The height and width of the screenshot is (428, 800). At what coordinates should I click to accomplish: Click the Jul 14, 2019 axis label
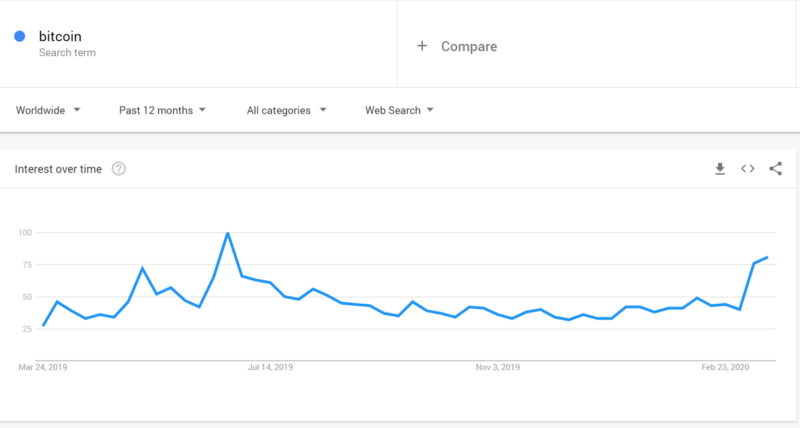pyautogui.click(x=270, y=367)
